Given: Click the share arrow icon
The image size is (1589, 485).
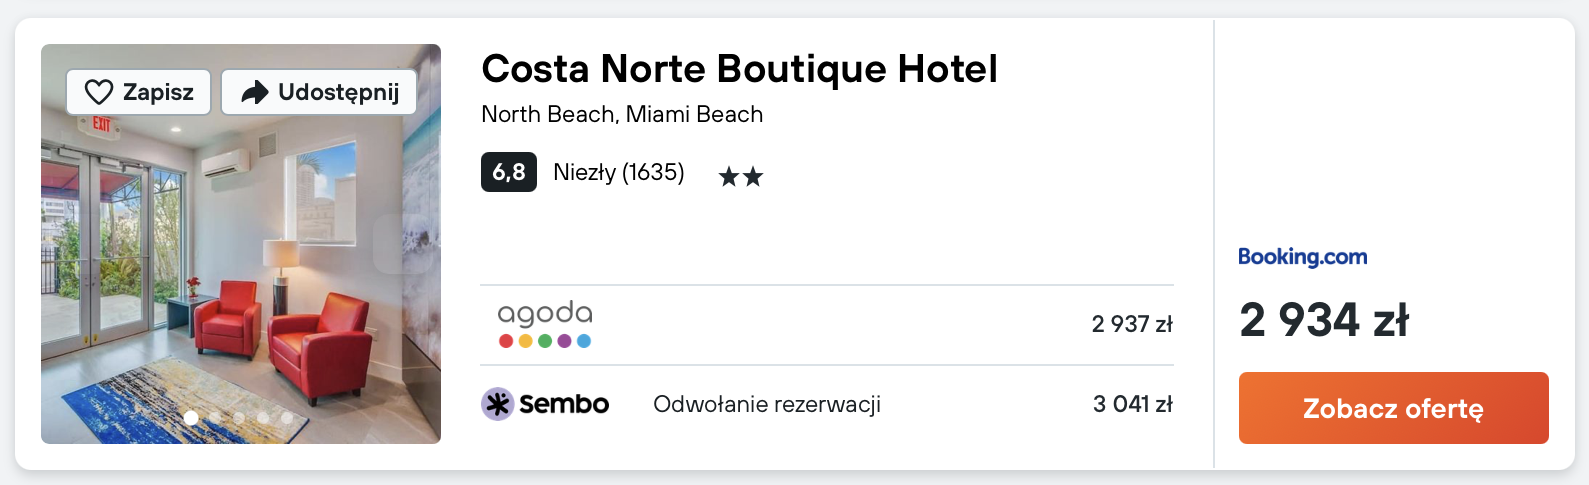Looking at the screenshot, I should click(255, 92).
